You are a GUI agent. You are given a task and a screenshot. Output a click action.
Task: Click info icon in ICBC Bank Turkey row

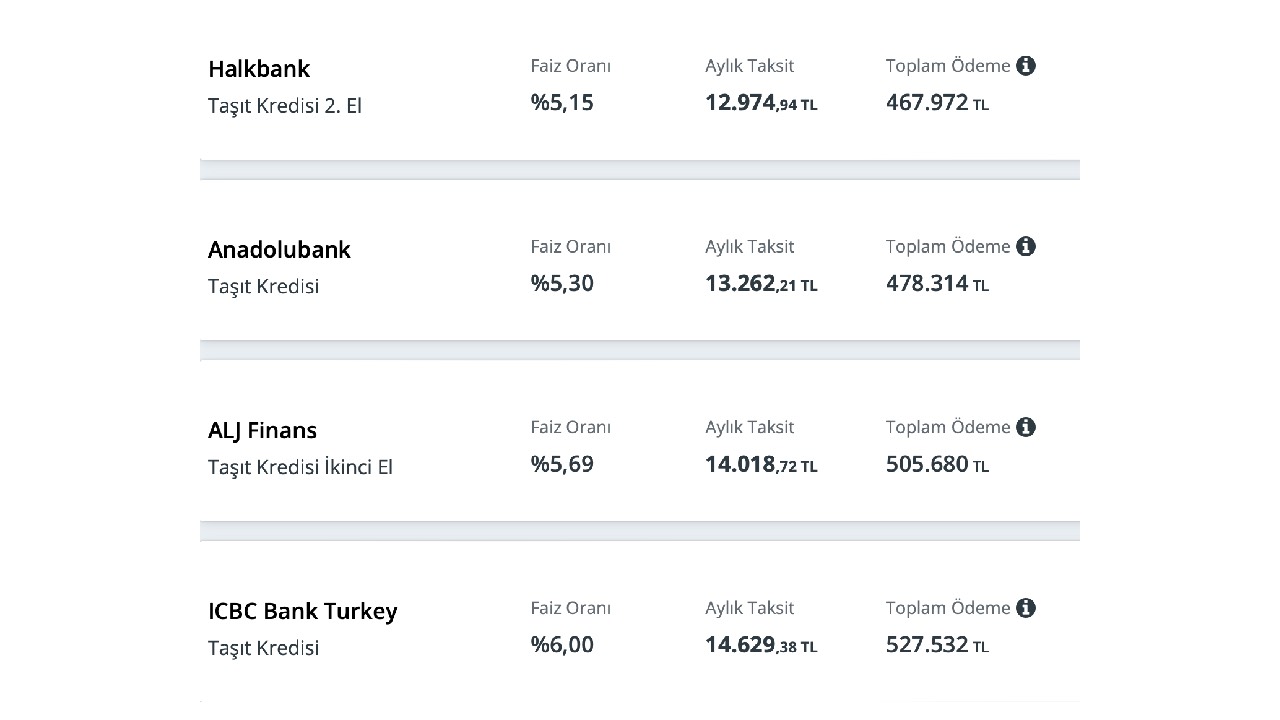coord(1026,609)
